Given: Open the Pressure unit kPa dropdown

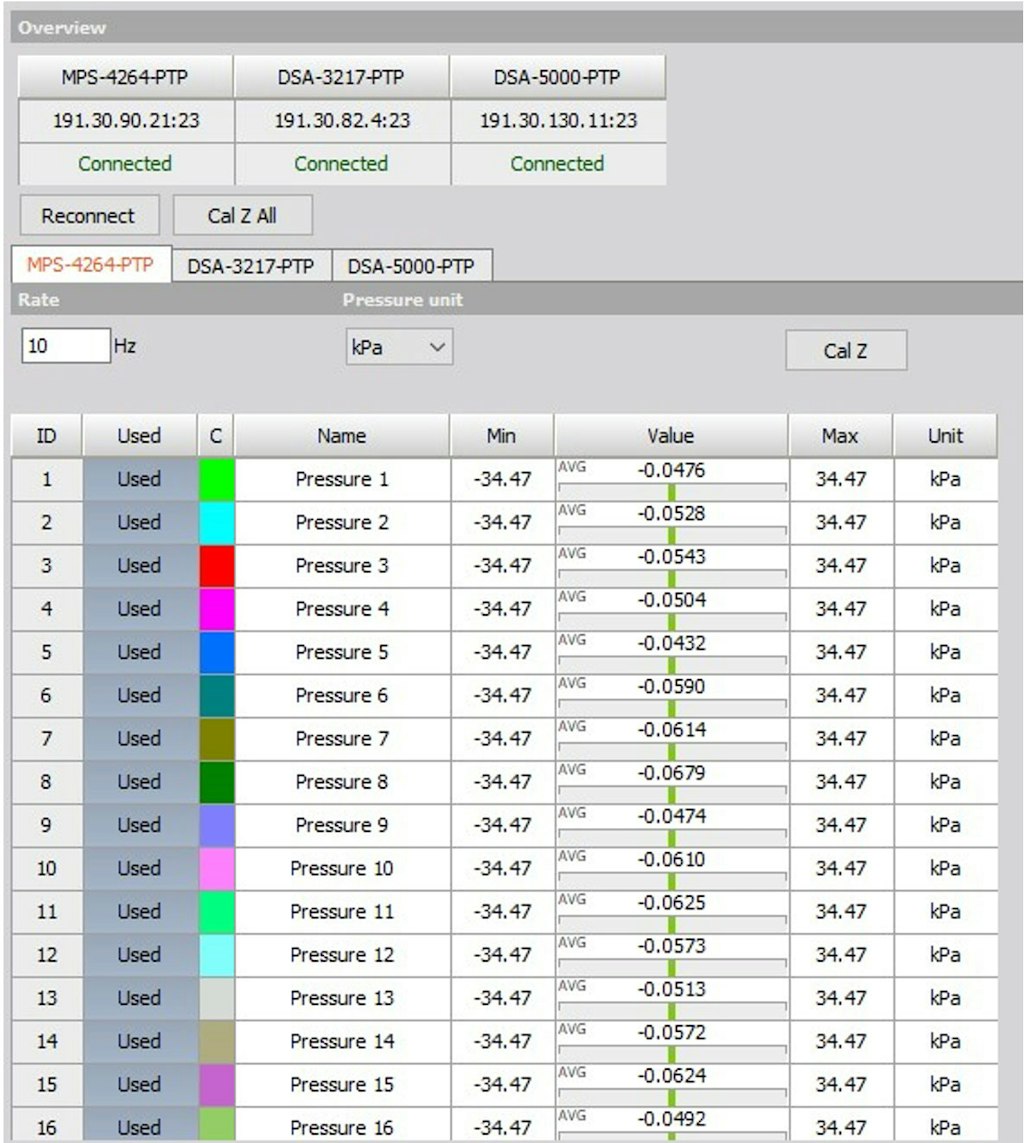Looking at the screenshot, I should point(399,347).
